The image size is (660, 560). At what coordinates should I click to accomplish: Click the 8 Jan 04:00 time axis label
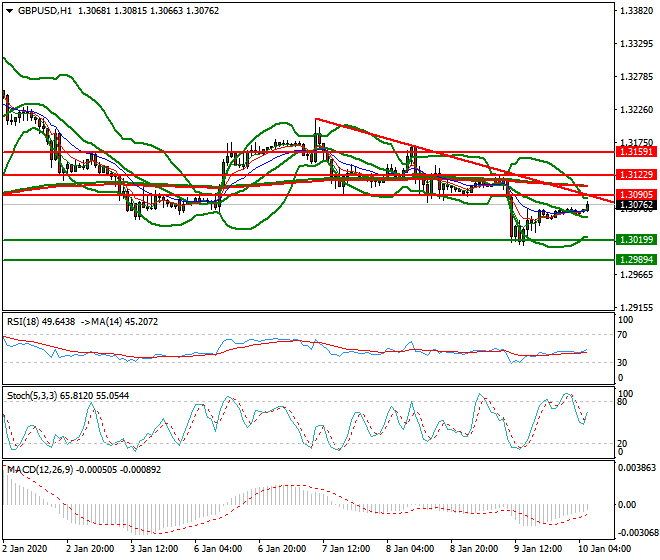[x=410, y=549]
